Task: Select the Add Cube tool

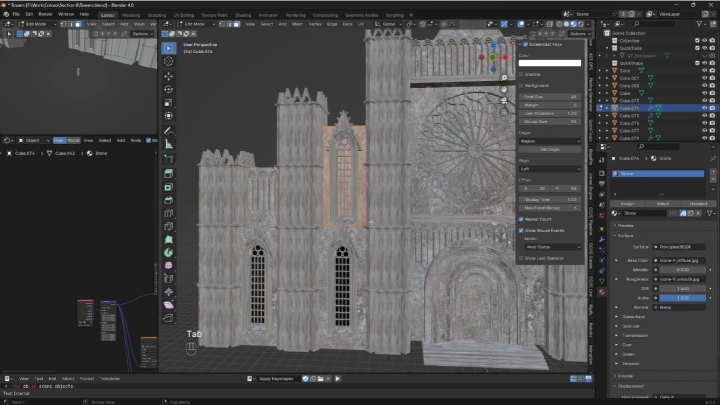Action: pyautogui.click(x=169, y=159)
